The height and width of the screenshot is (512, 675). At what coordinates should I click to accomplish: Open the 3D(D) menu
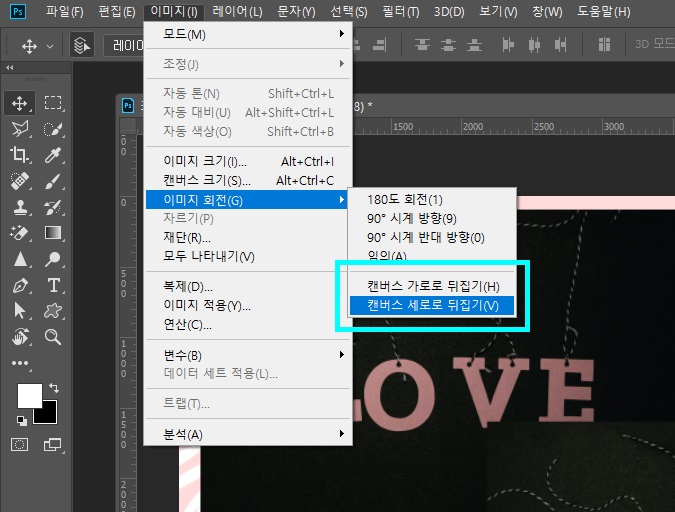tap(449, 12)
